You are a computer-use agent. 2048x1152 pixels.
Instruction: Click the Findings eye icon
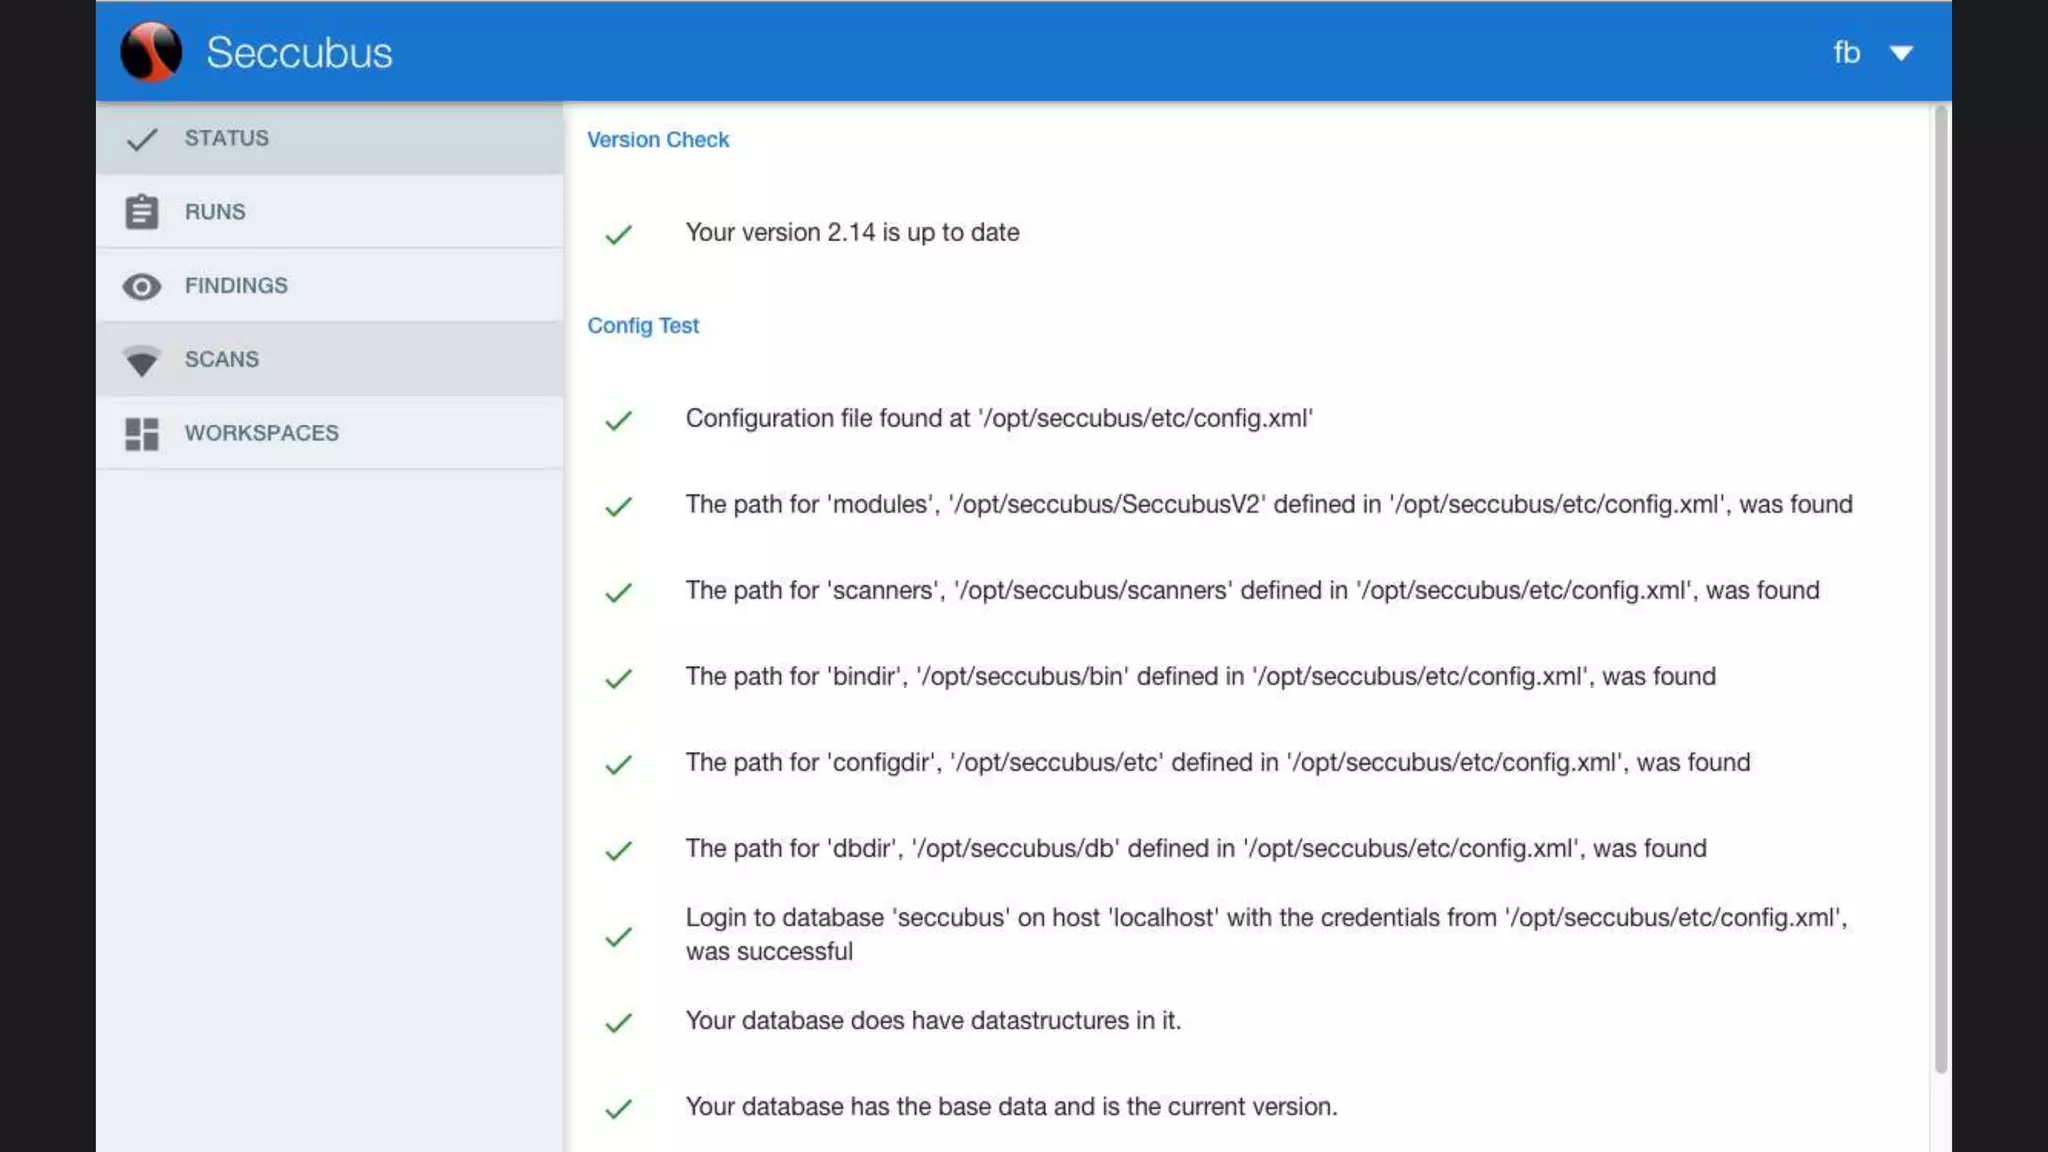[x=142, y=287]
